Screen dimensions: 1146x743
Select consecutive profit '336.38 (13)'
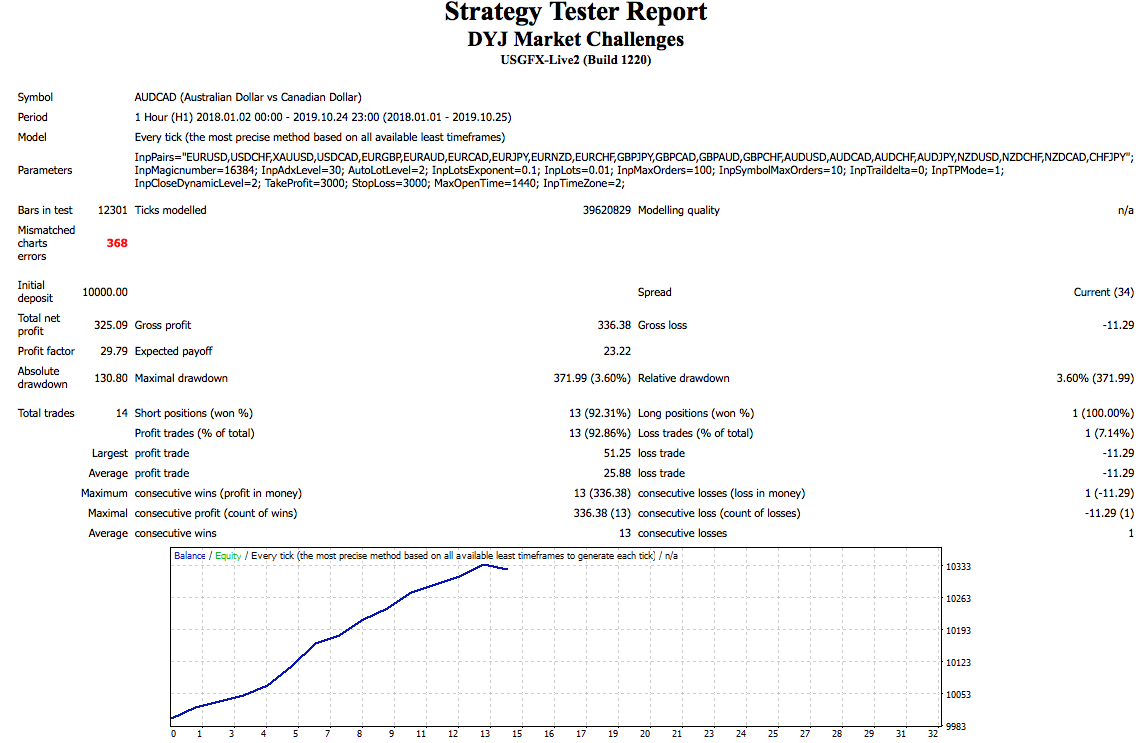(602, 514)
